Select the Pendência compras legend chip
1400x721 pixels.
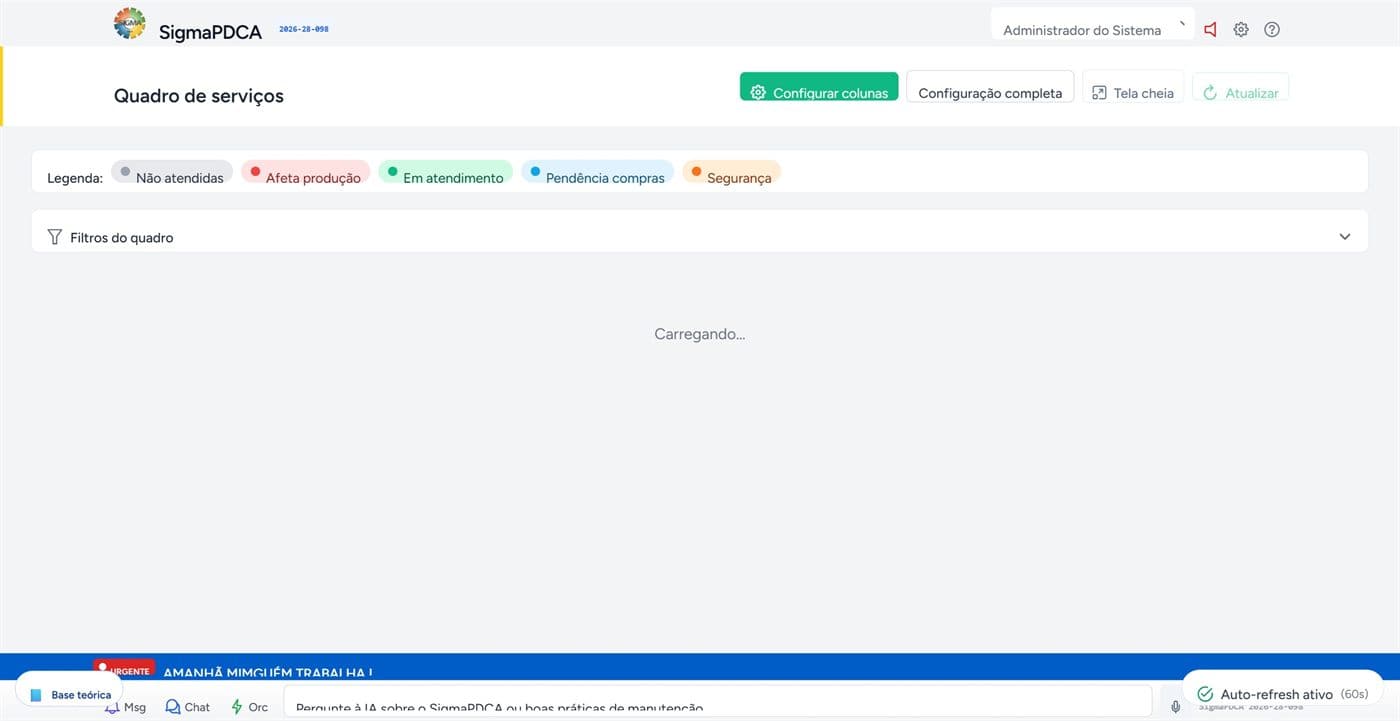coord(597,173)
